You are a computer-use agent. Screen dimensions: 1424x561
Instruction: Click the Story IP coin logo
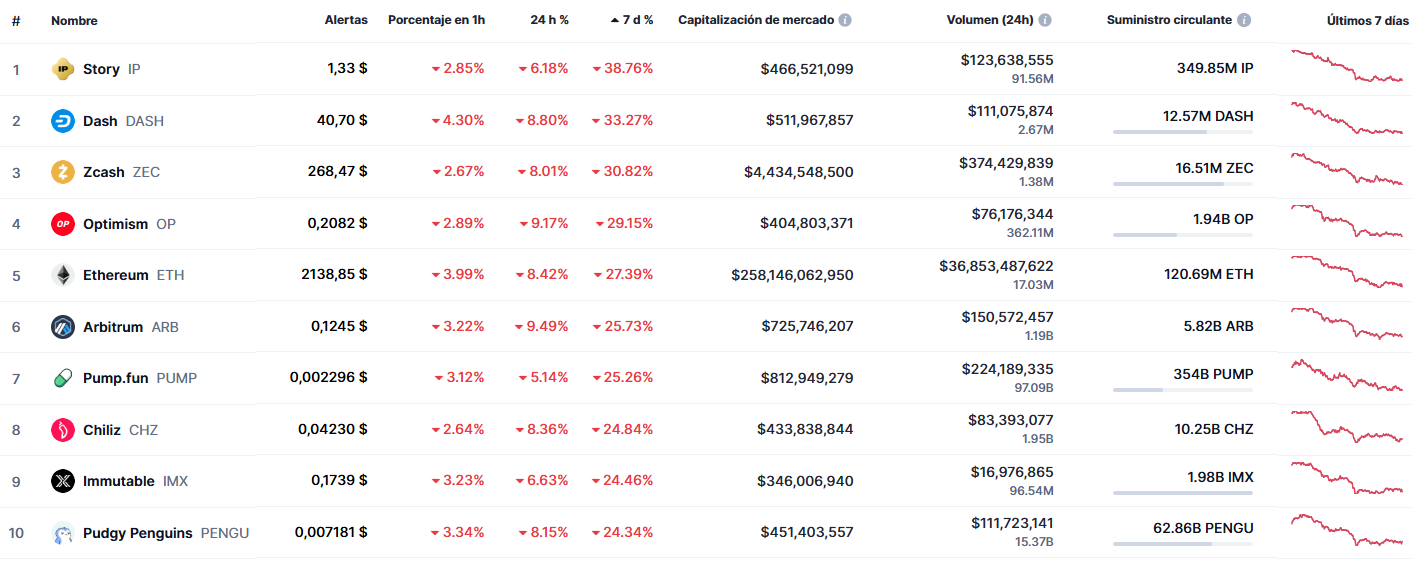pyautogui.click(x=63, y=69)
